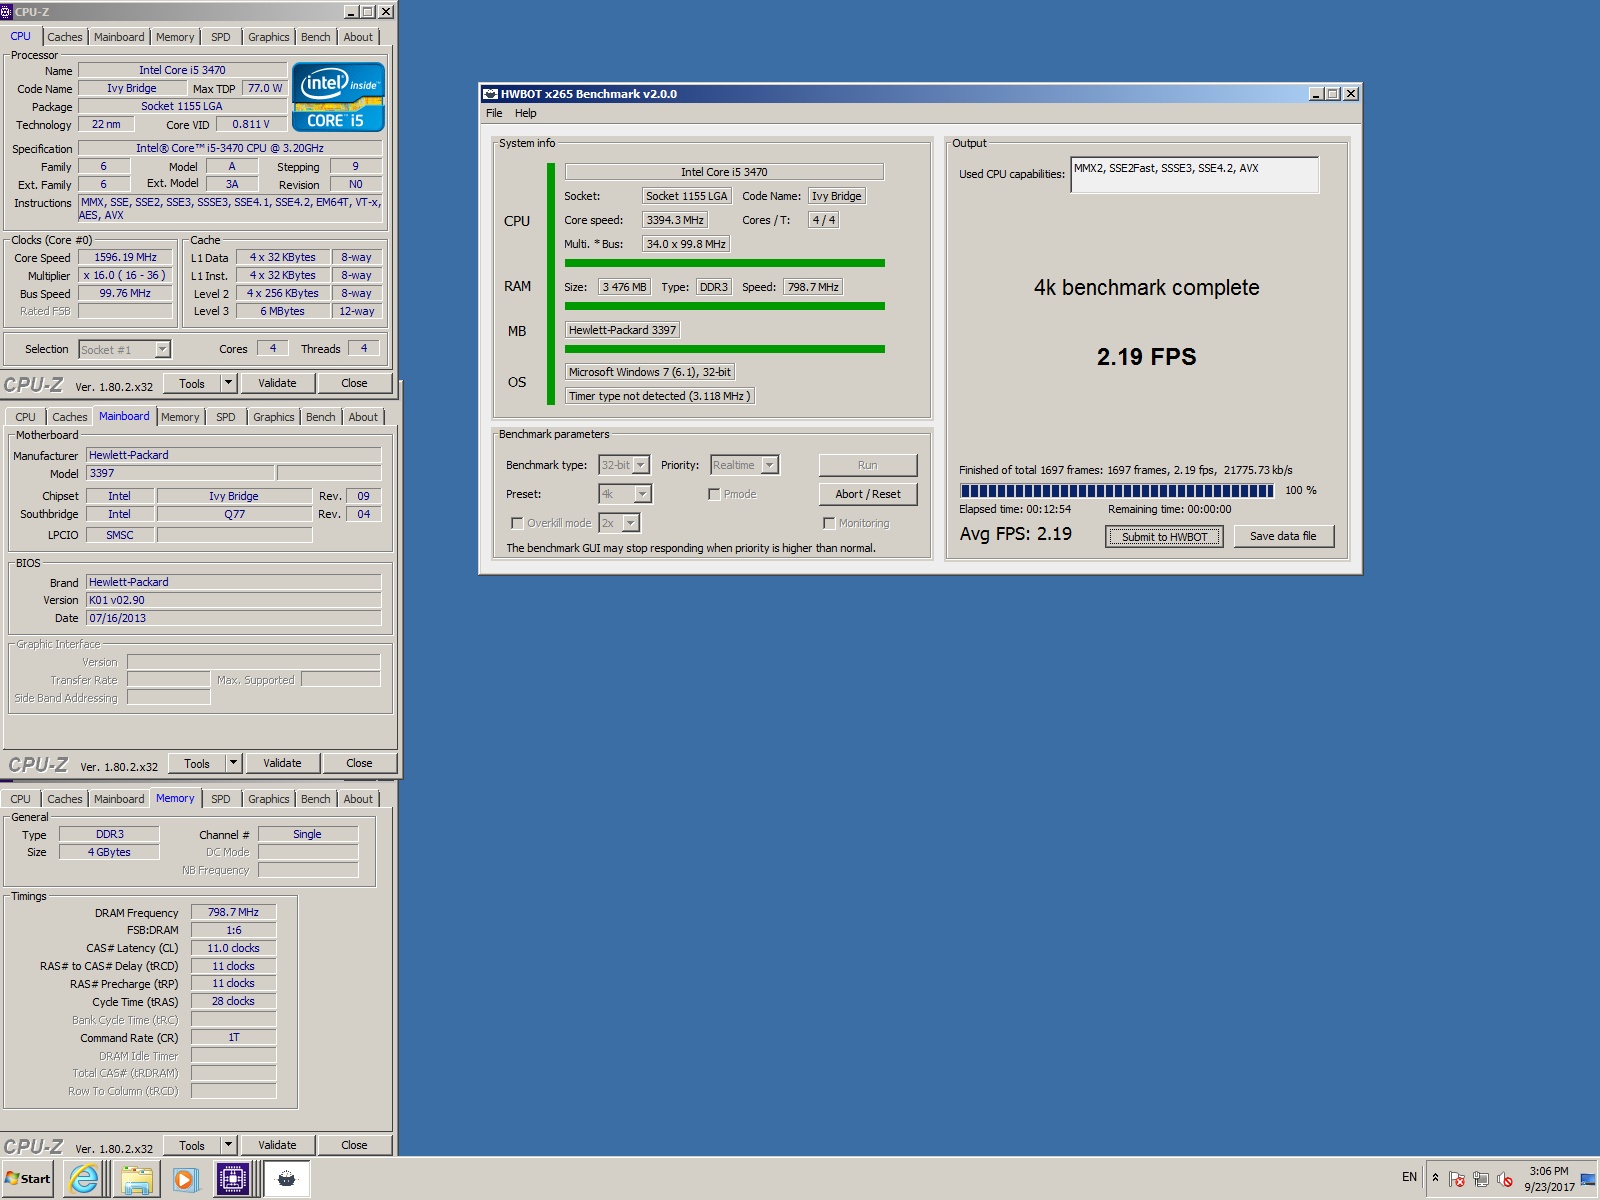Click Validate in the Memory CPU-Z window

pos(277,1145)
